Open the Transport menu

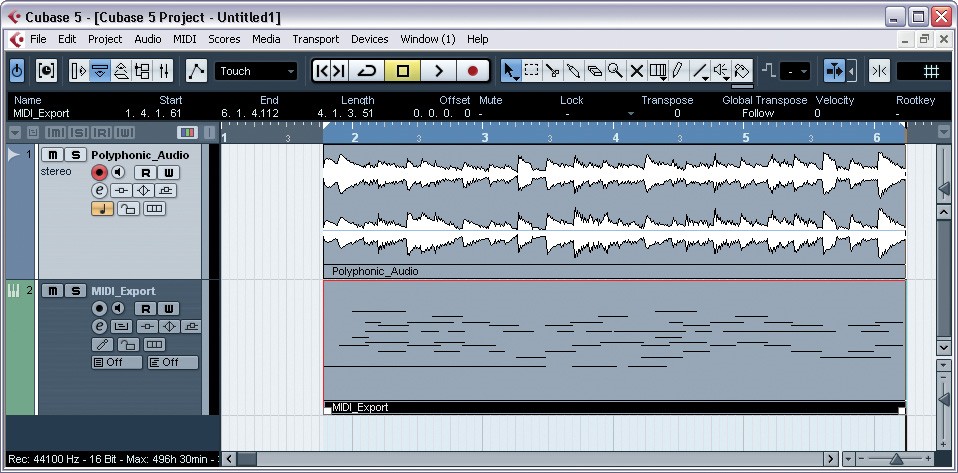click(315, 39)
